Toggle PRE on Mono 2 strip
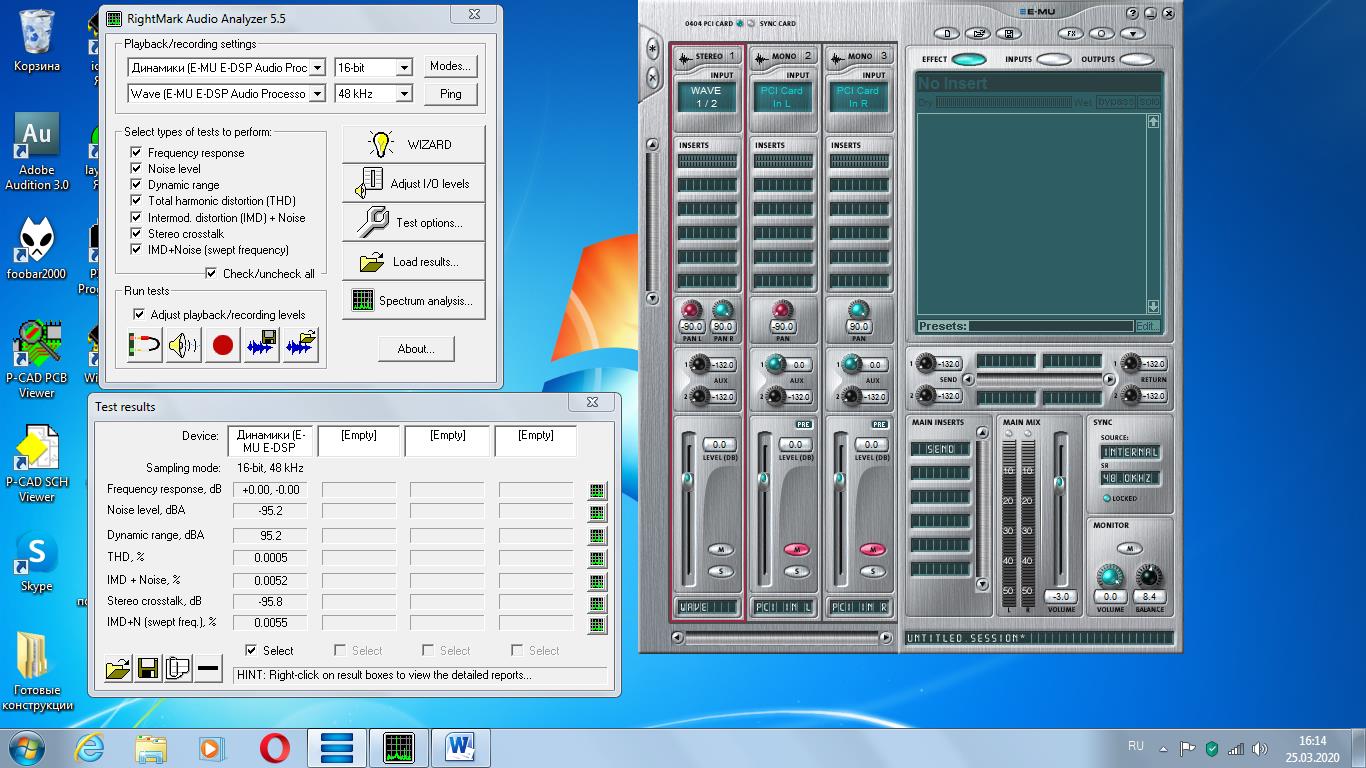 click(803, 424)
